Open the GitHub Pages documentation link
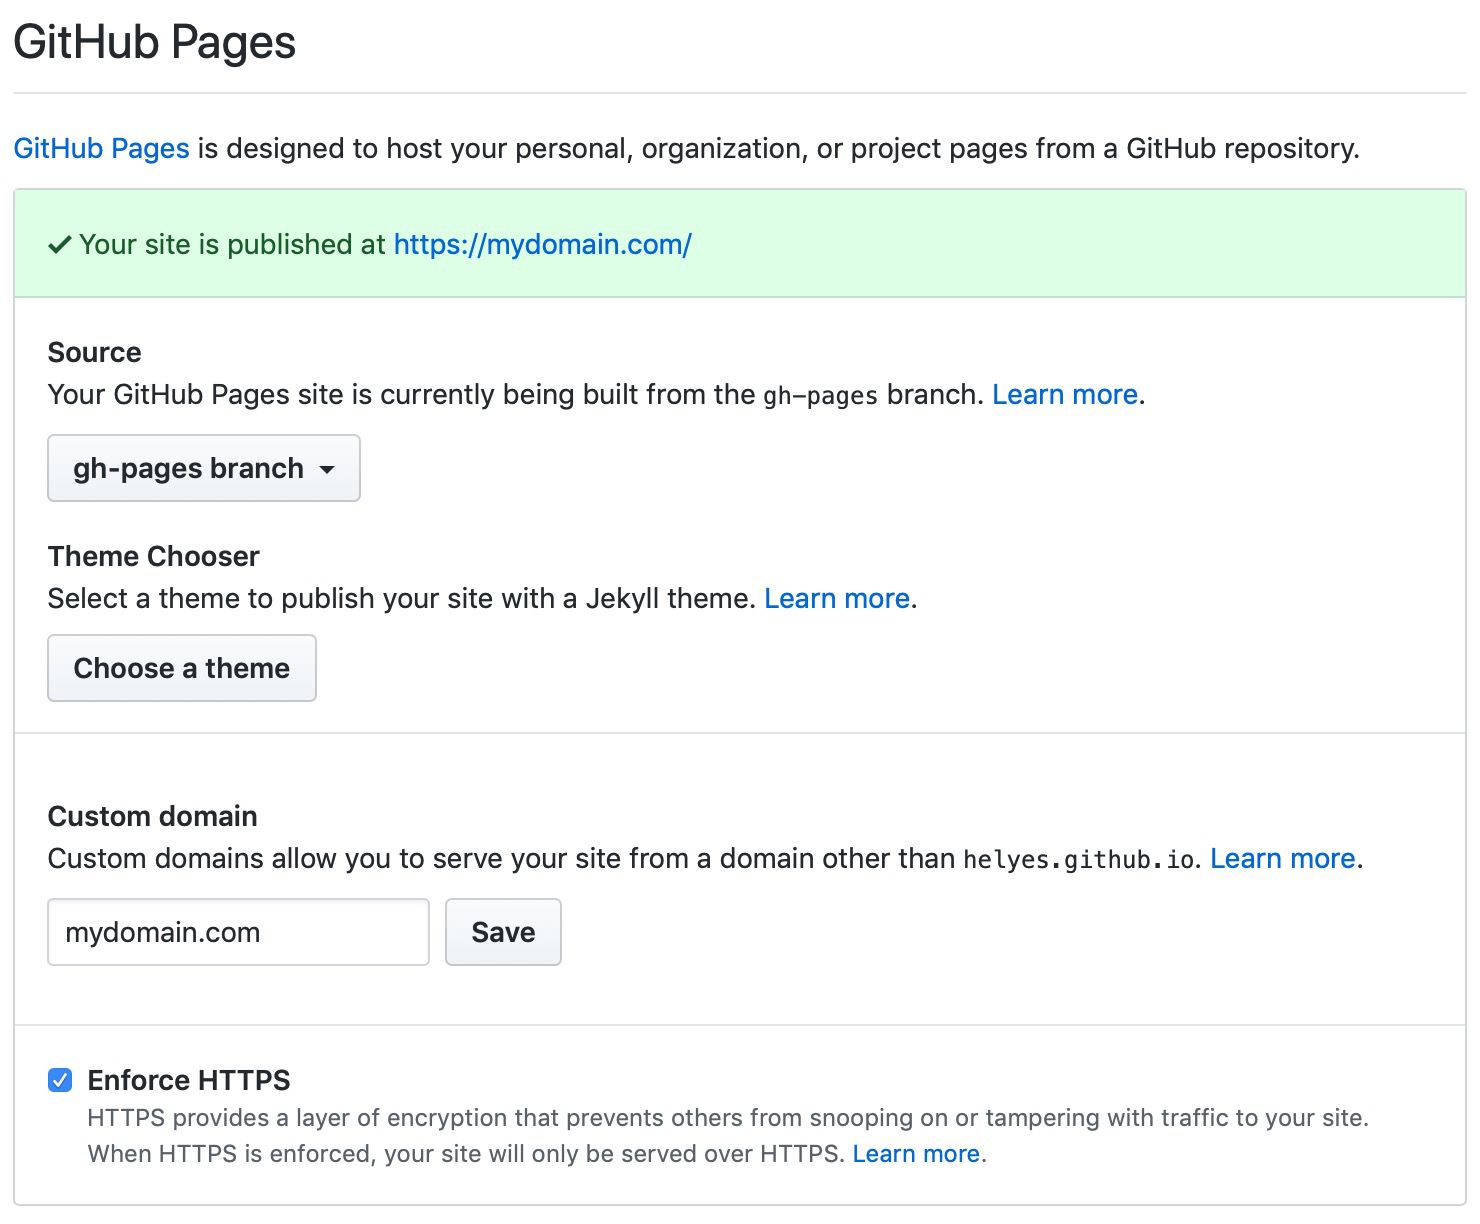The image size is (1480, 1224). [101, 148]
